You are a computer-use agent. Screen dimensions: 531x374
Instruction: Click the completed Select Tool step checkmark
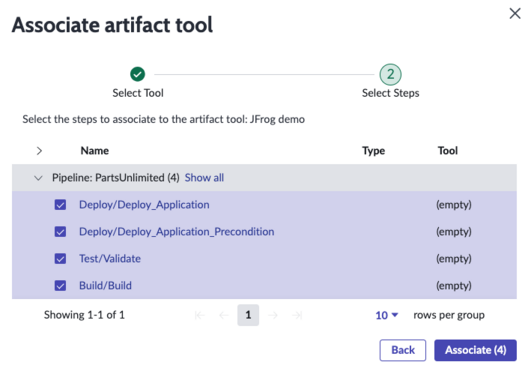[x=137, y=74]
